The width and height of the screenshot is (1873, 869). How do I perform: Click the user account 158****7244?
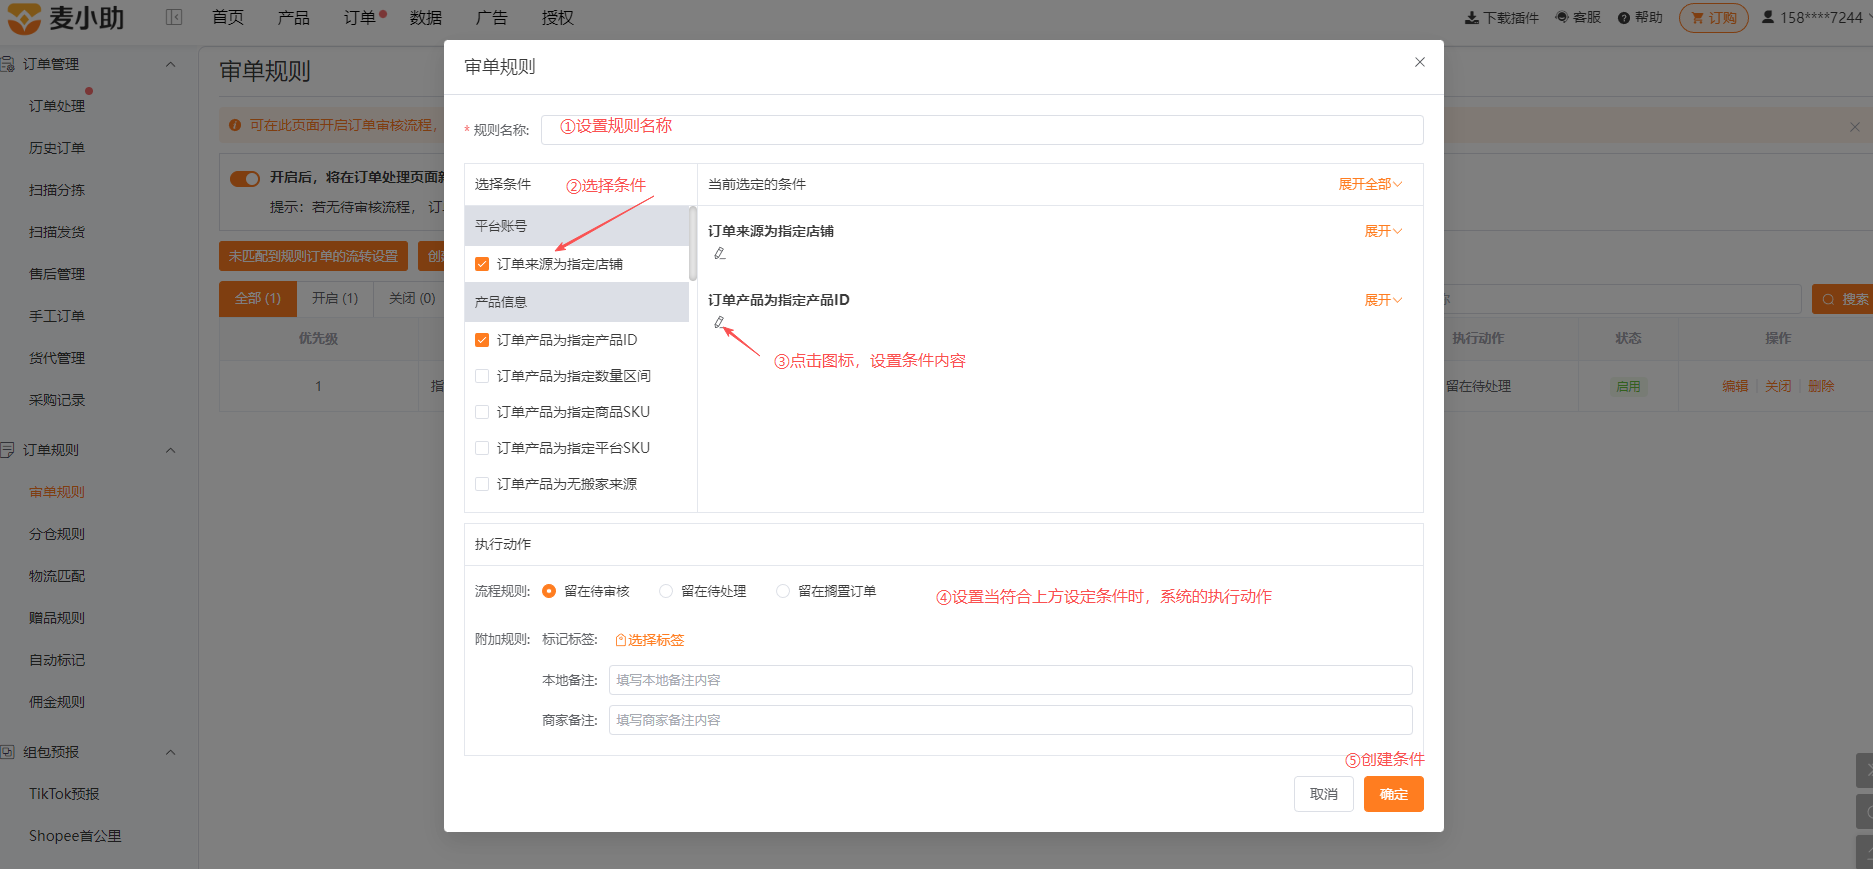click(1812, 18)
